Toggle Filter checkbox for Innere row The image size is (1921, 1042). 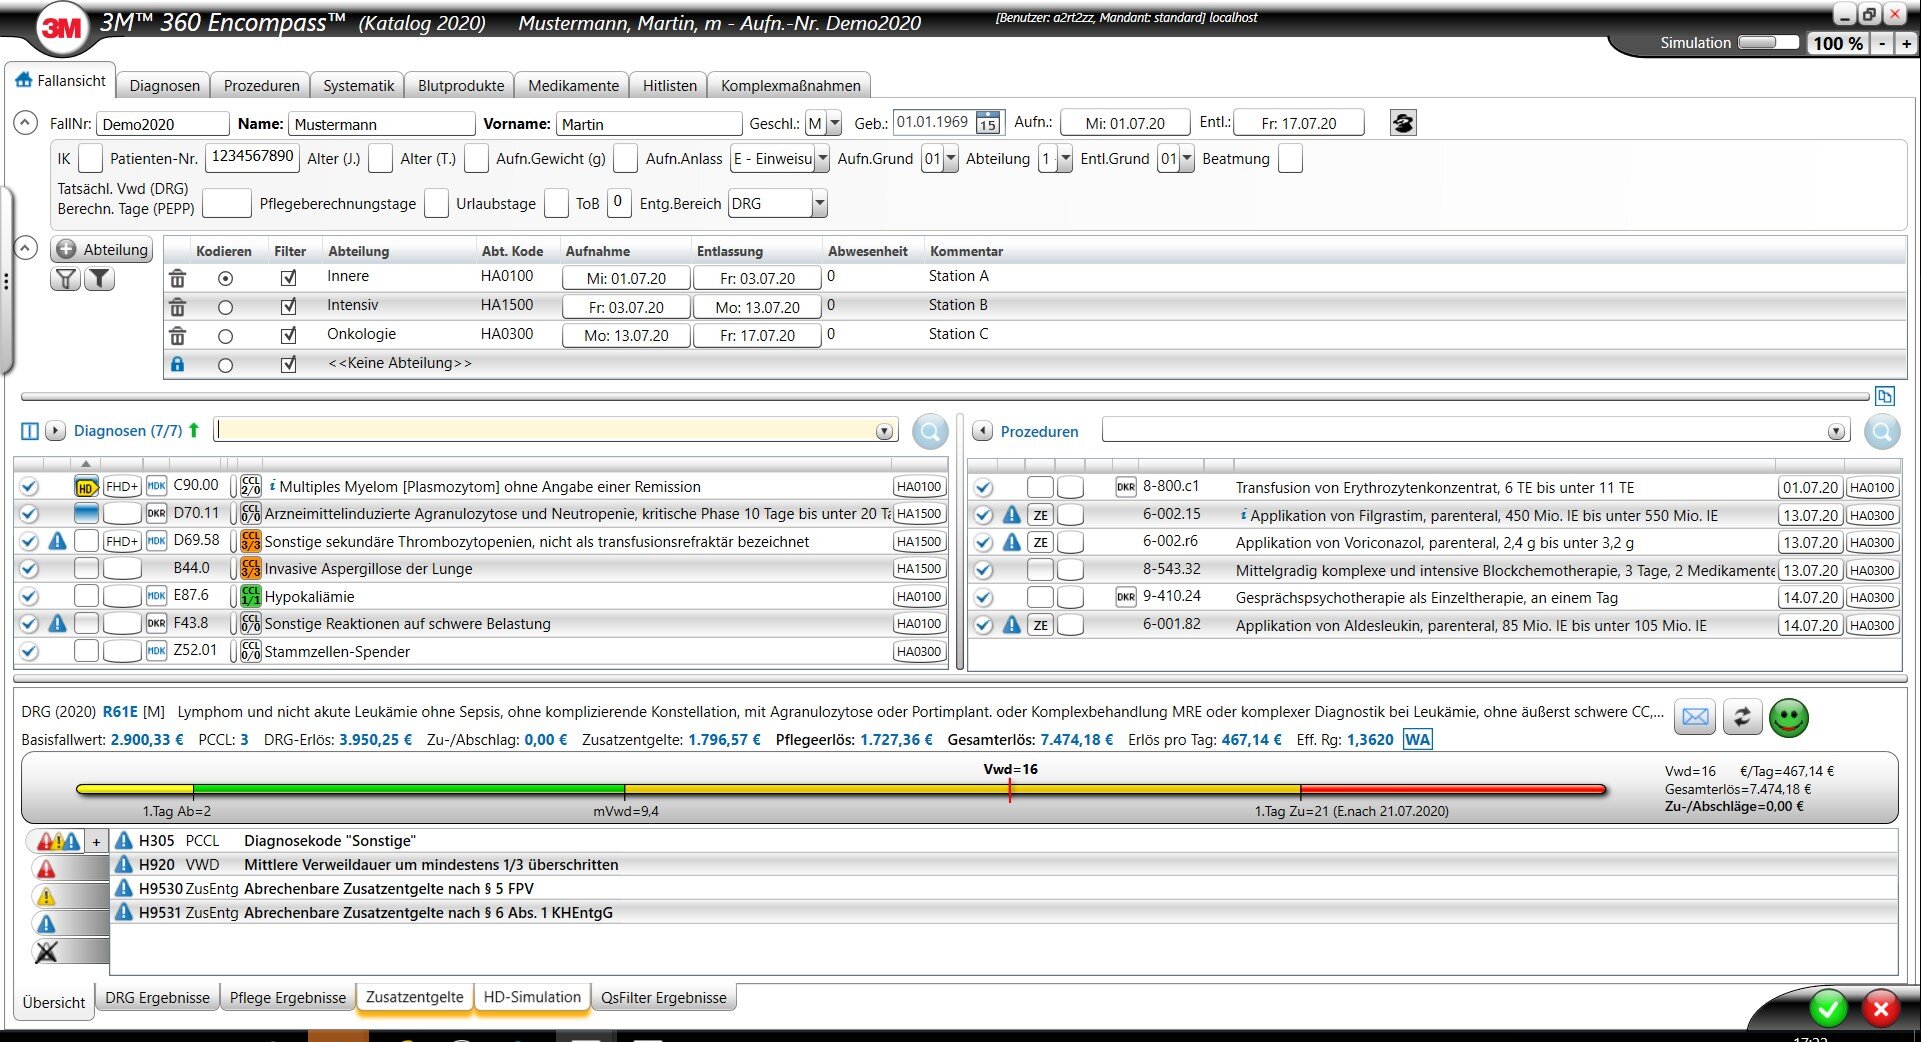(x=289, y=278)
